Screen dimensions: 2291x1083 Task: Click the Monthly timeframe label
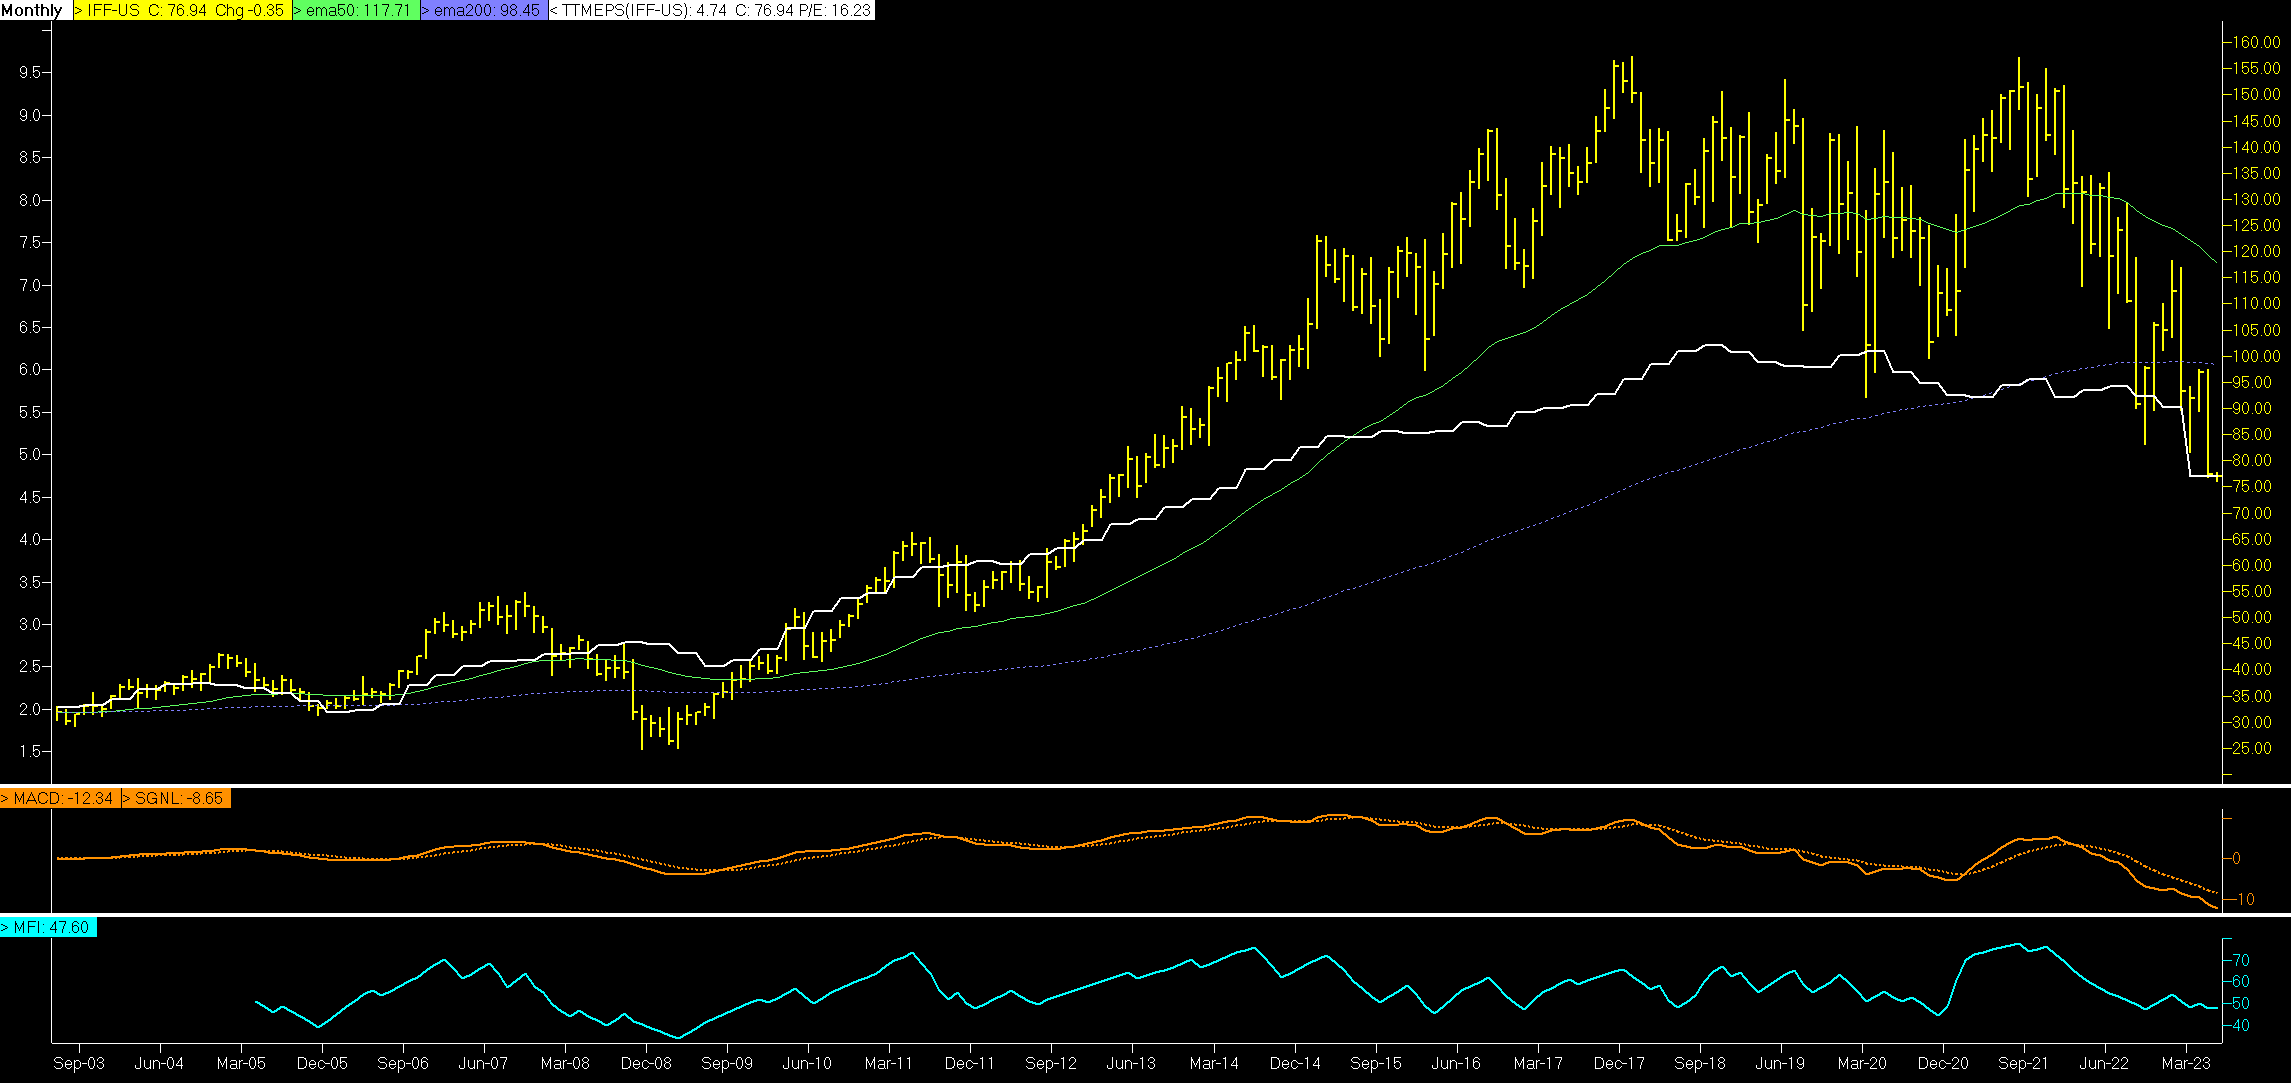32,10
